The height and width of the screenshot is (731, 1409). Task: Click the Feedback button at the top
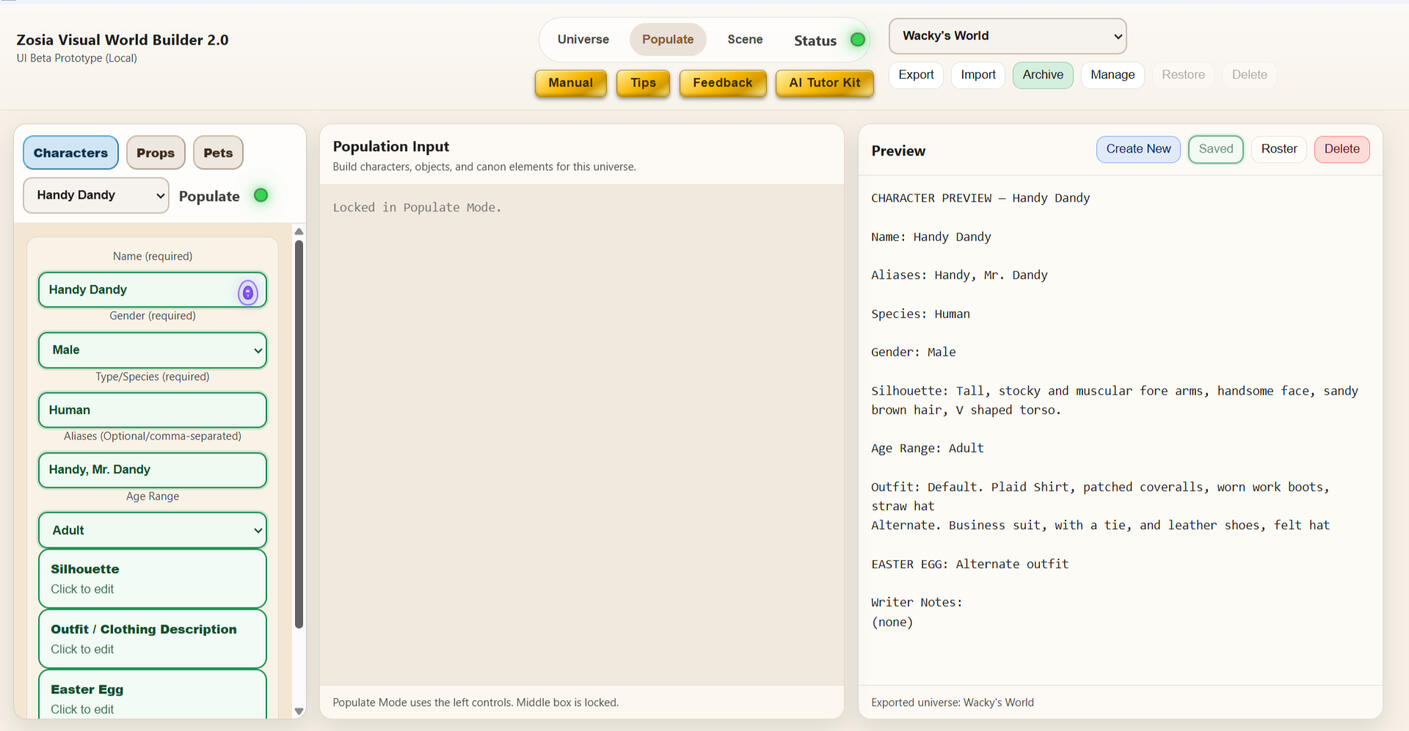[x=722, y=83]
